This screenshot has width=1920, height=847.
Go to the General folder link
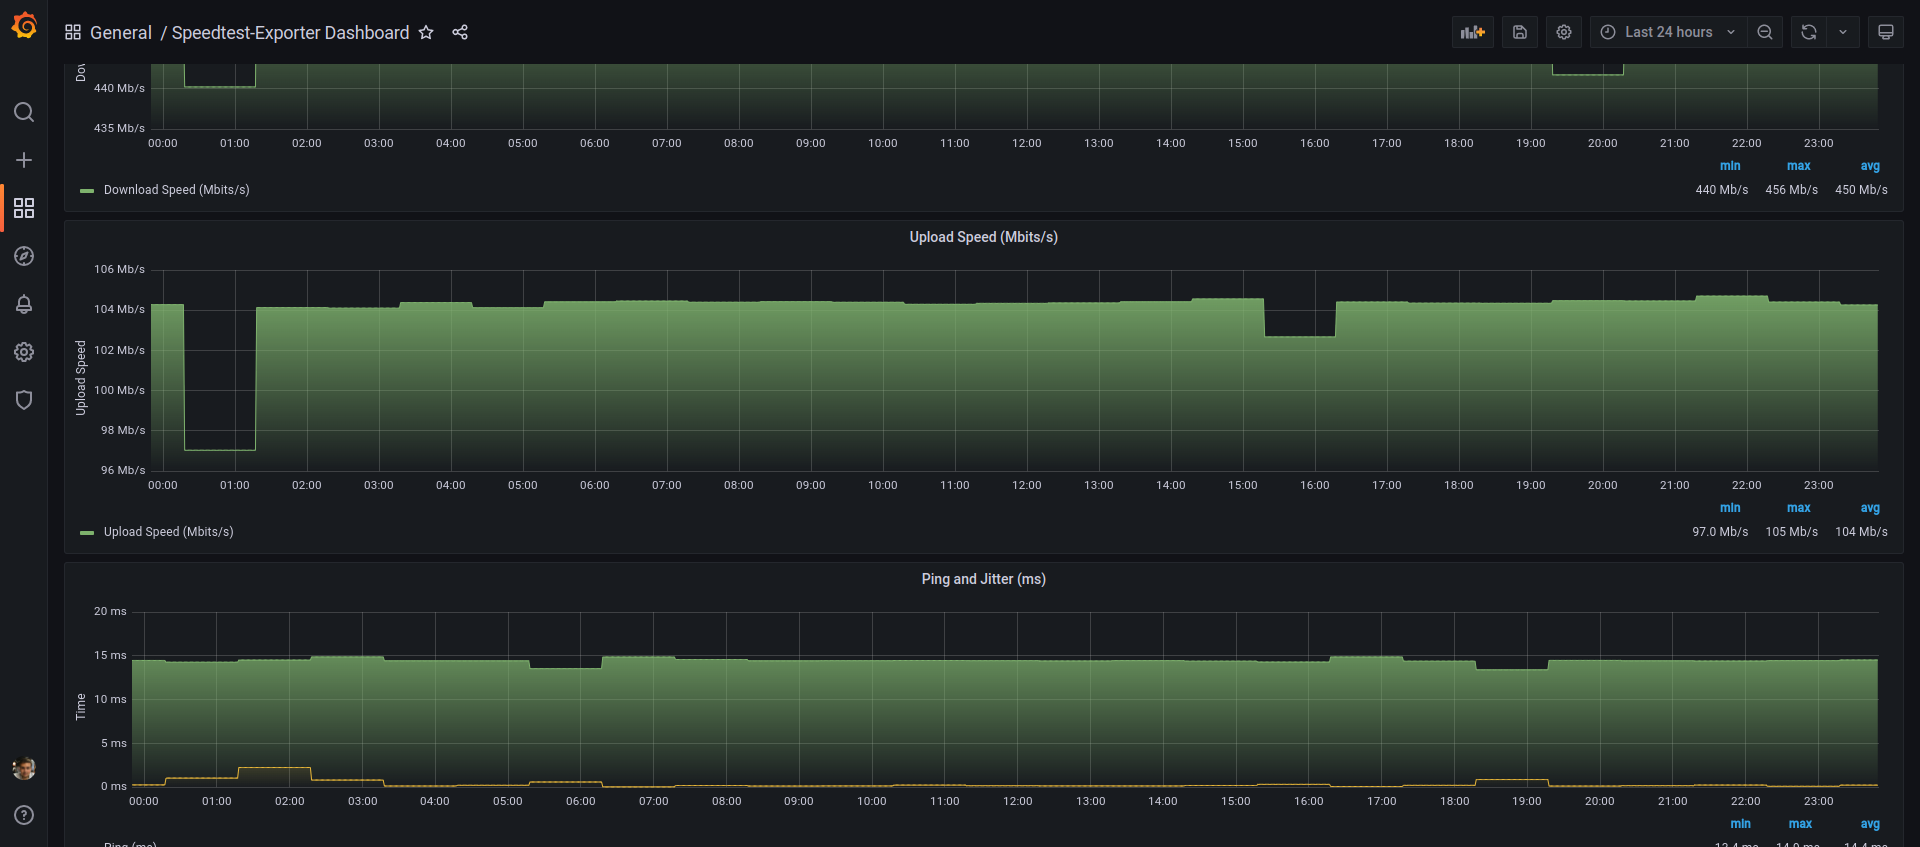(121, 32)
